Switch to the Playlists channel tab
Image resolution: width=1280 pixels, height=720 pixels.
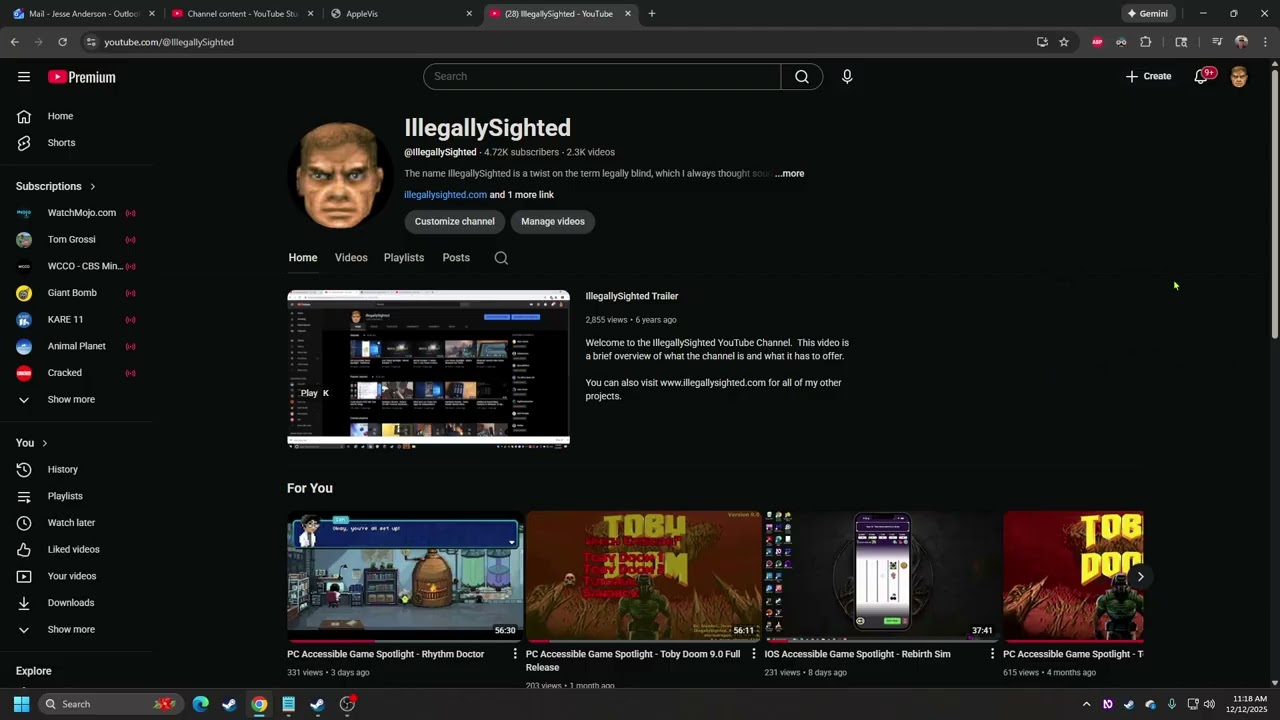(x=404, y=258)
